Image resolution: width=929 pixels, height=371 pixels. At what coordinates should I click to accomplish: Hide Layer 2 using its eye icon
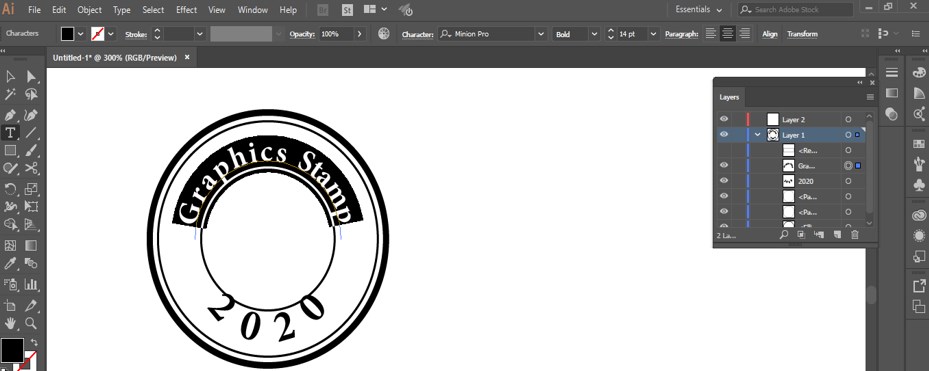[724, 119]
